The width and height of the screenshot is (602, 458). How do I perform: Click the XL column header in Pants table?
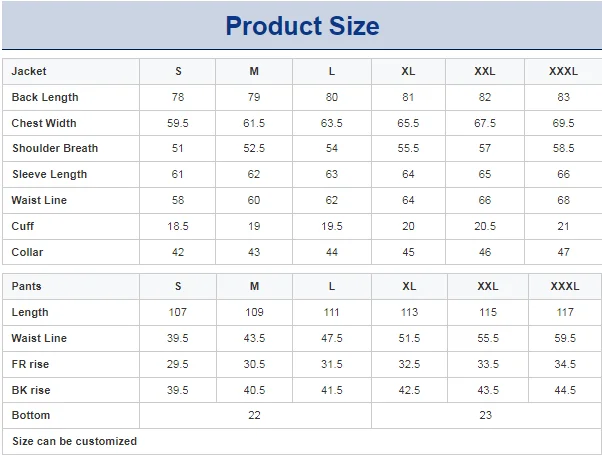[x=409, y=286]
